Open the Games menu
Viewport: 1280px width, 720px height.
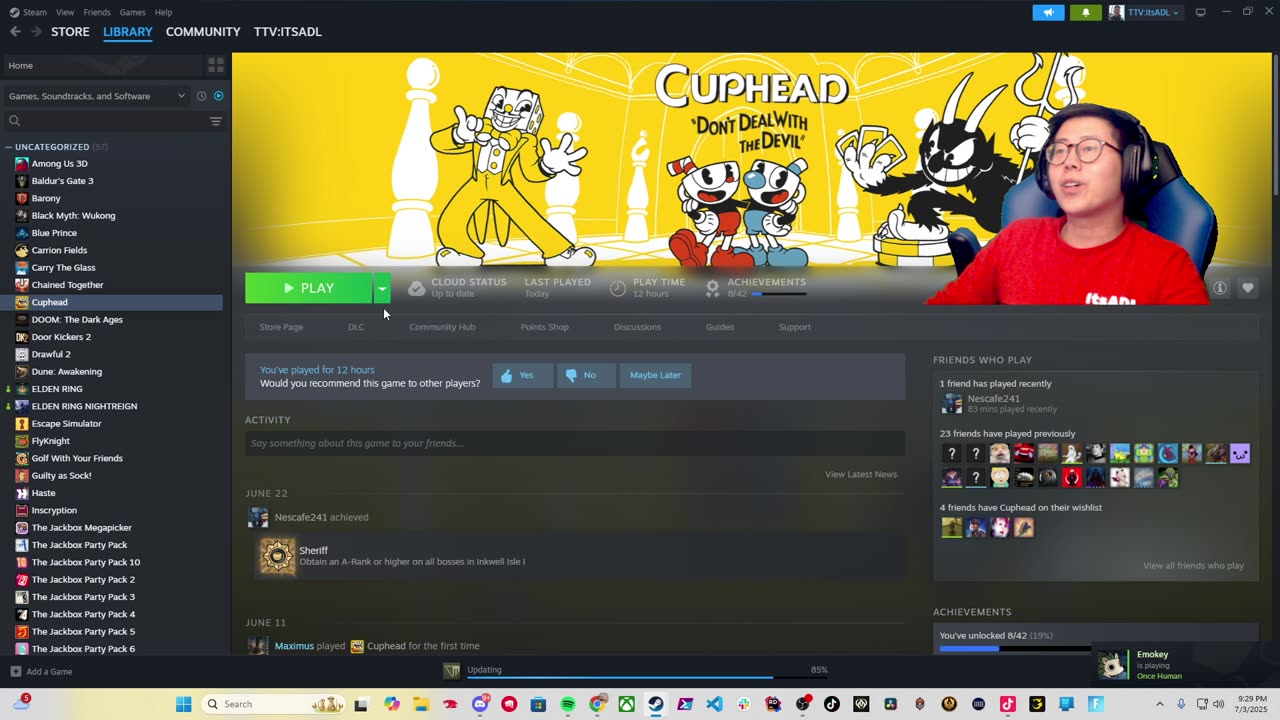coord(132,12)
